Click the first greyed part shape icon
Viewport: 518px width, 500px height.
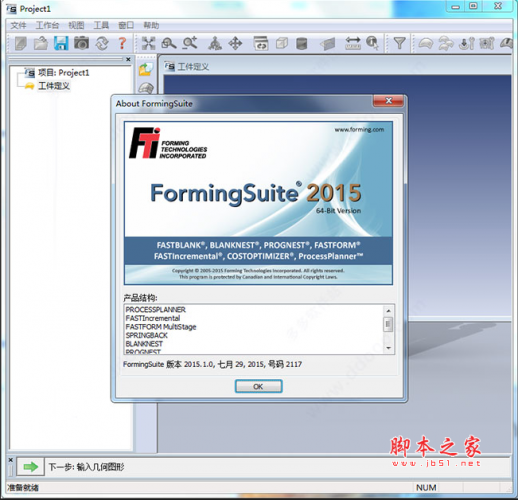pos(426,44)
